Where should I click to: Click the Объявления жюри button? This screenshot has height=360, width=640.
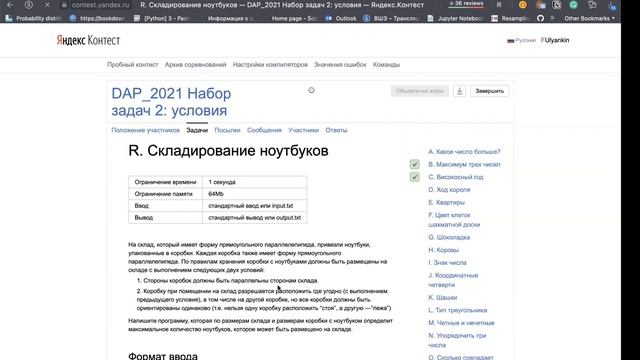(x=420, y=91)
